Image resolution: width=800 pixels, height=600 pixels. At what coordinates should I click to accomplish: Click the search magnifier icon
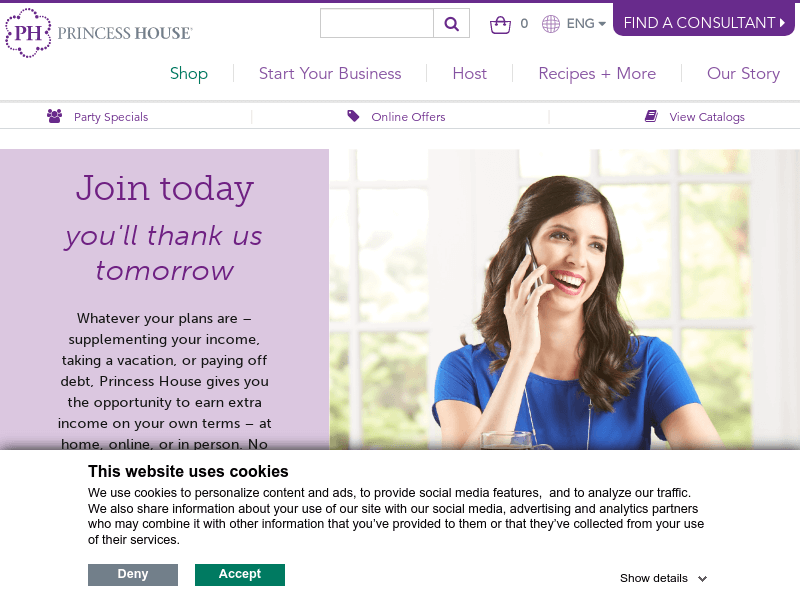[451, 23]
